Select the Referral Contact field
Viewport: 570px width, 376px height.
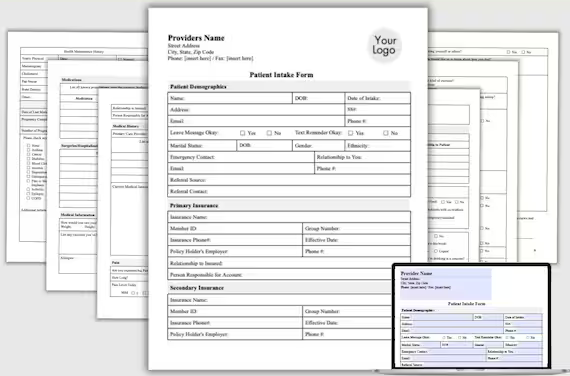(289, 191)
